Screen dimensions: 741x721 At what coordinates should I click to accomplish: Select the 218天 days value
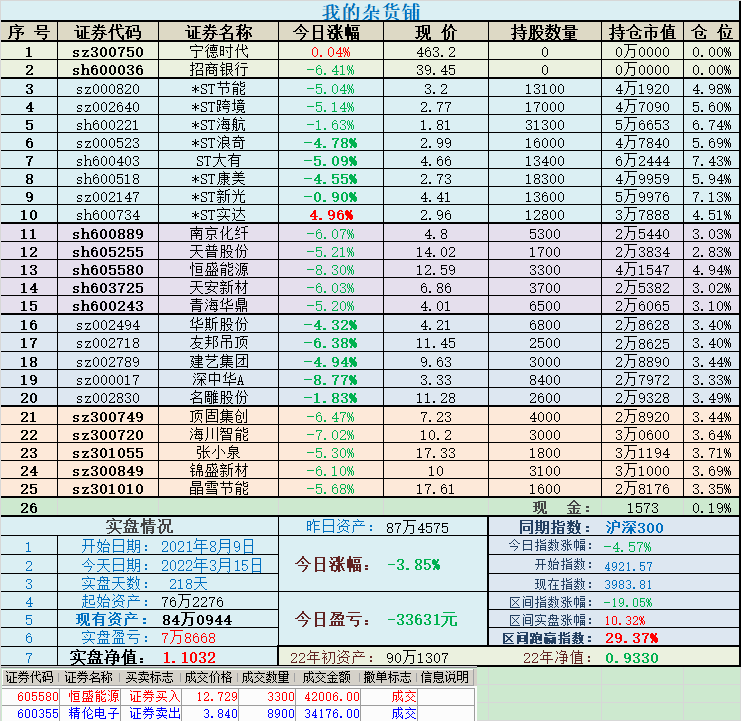188,584
